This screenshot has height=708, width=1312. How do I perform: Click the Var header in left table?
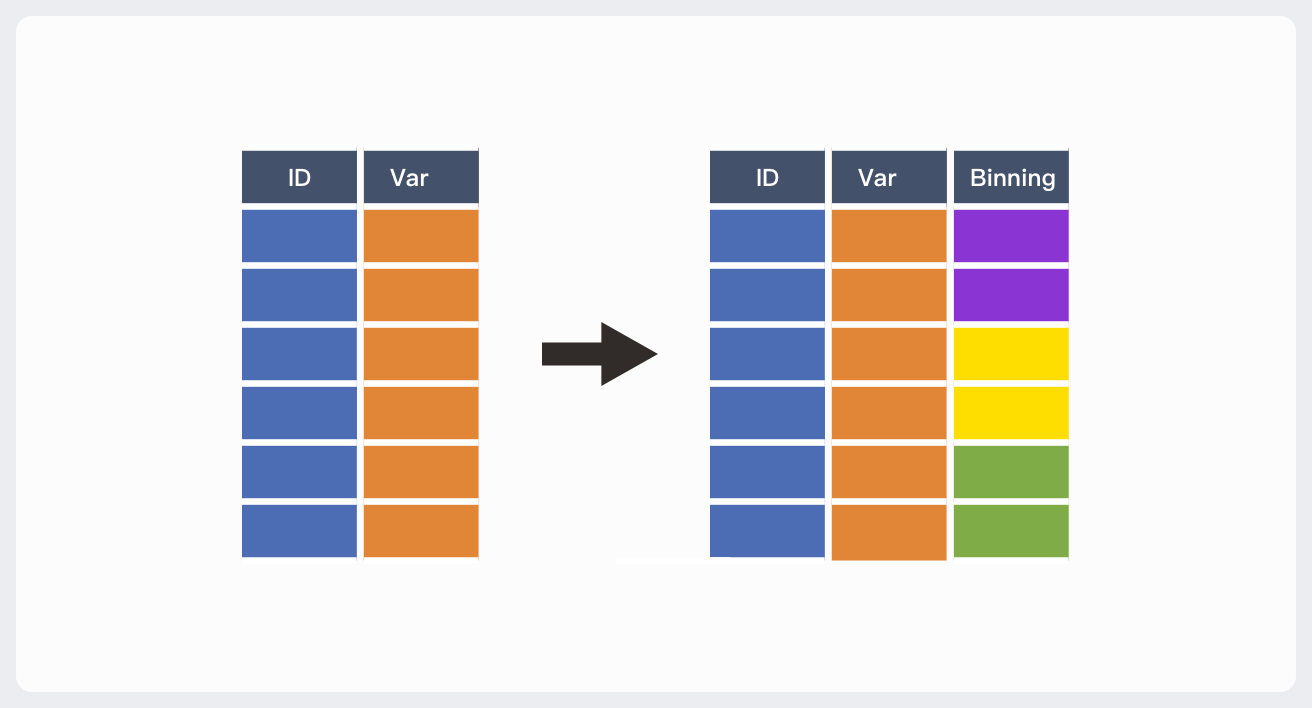(421, 177)
